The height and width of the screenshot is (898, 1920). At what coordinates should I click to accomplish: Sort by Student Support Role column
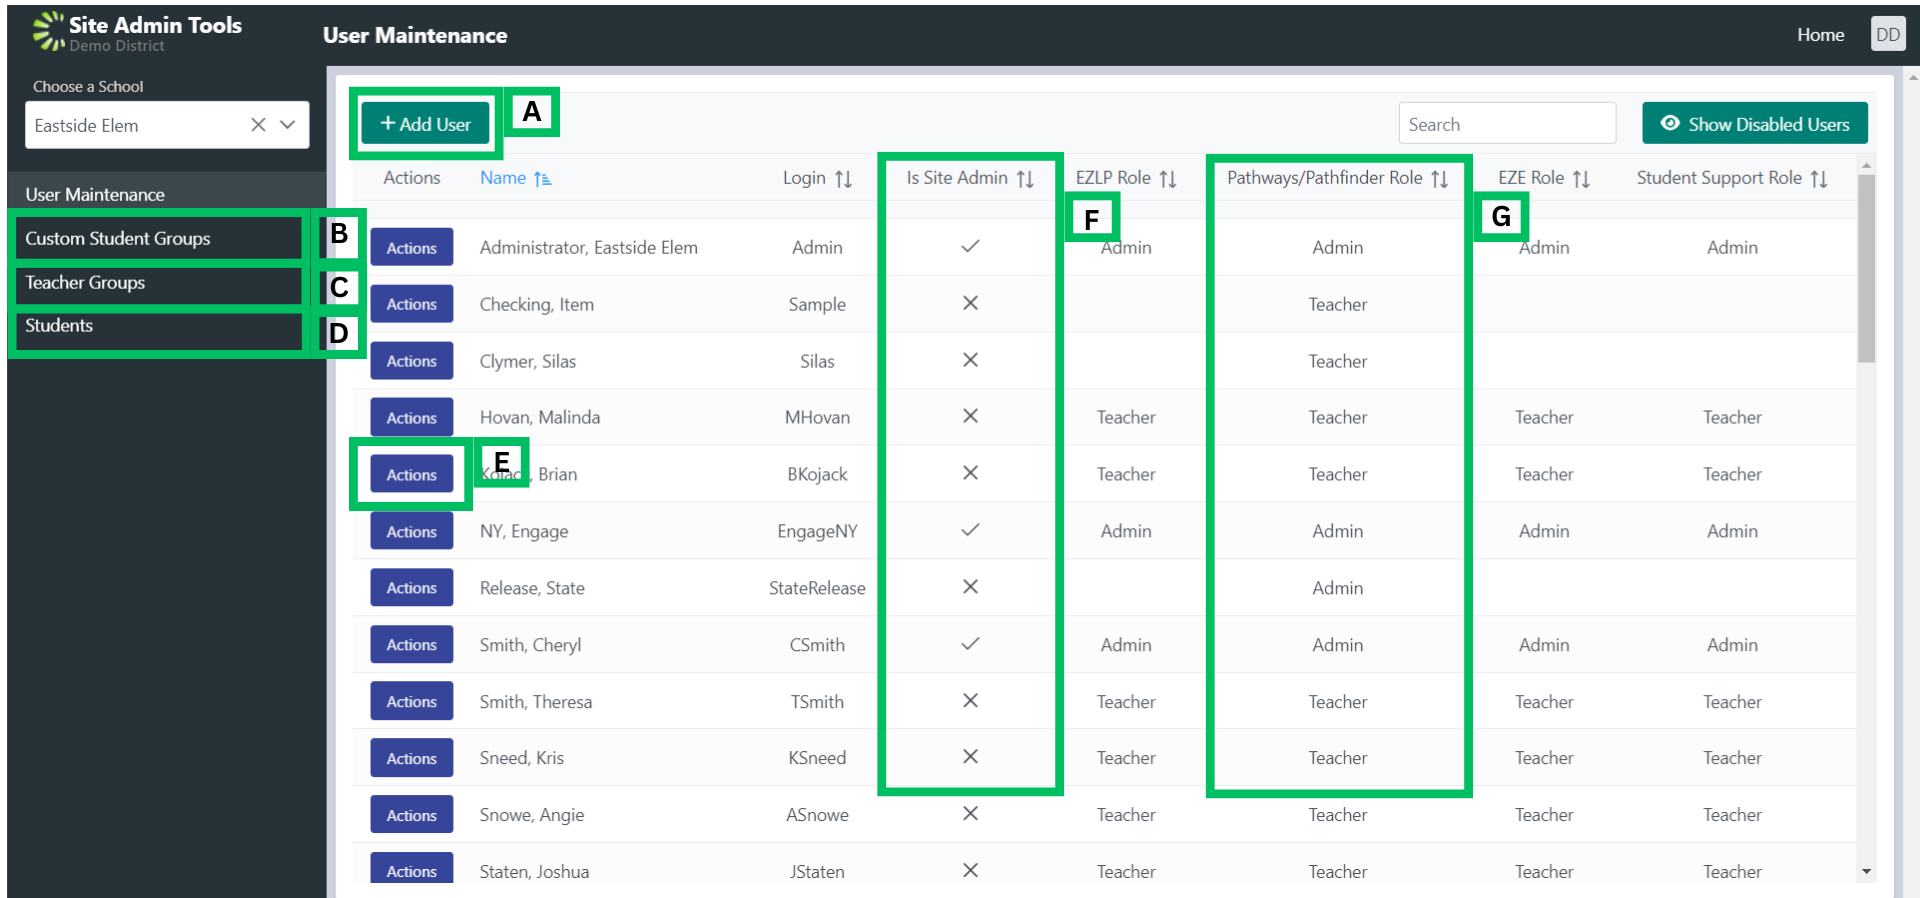point(1732,178)
